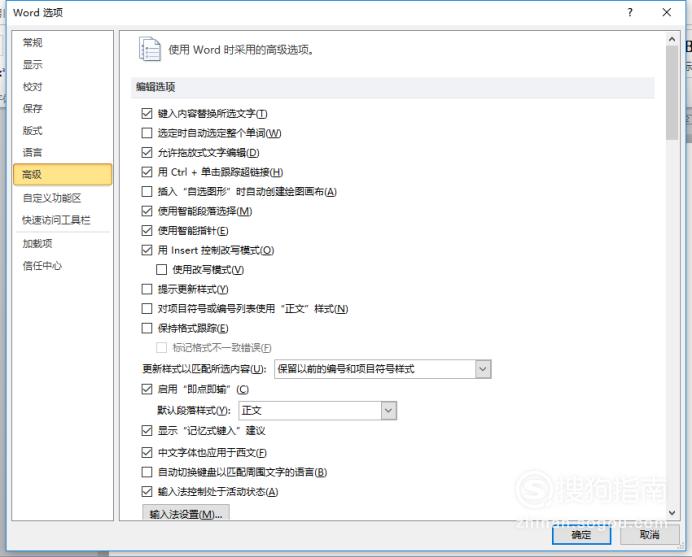Open 信任中心 category
Screen dimensions: 692x557
coord(62,265)
